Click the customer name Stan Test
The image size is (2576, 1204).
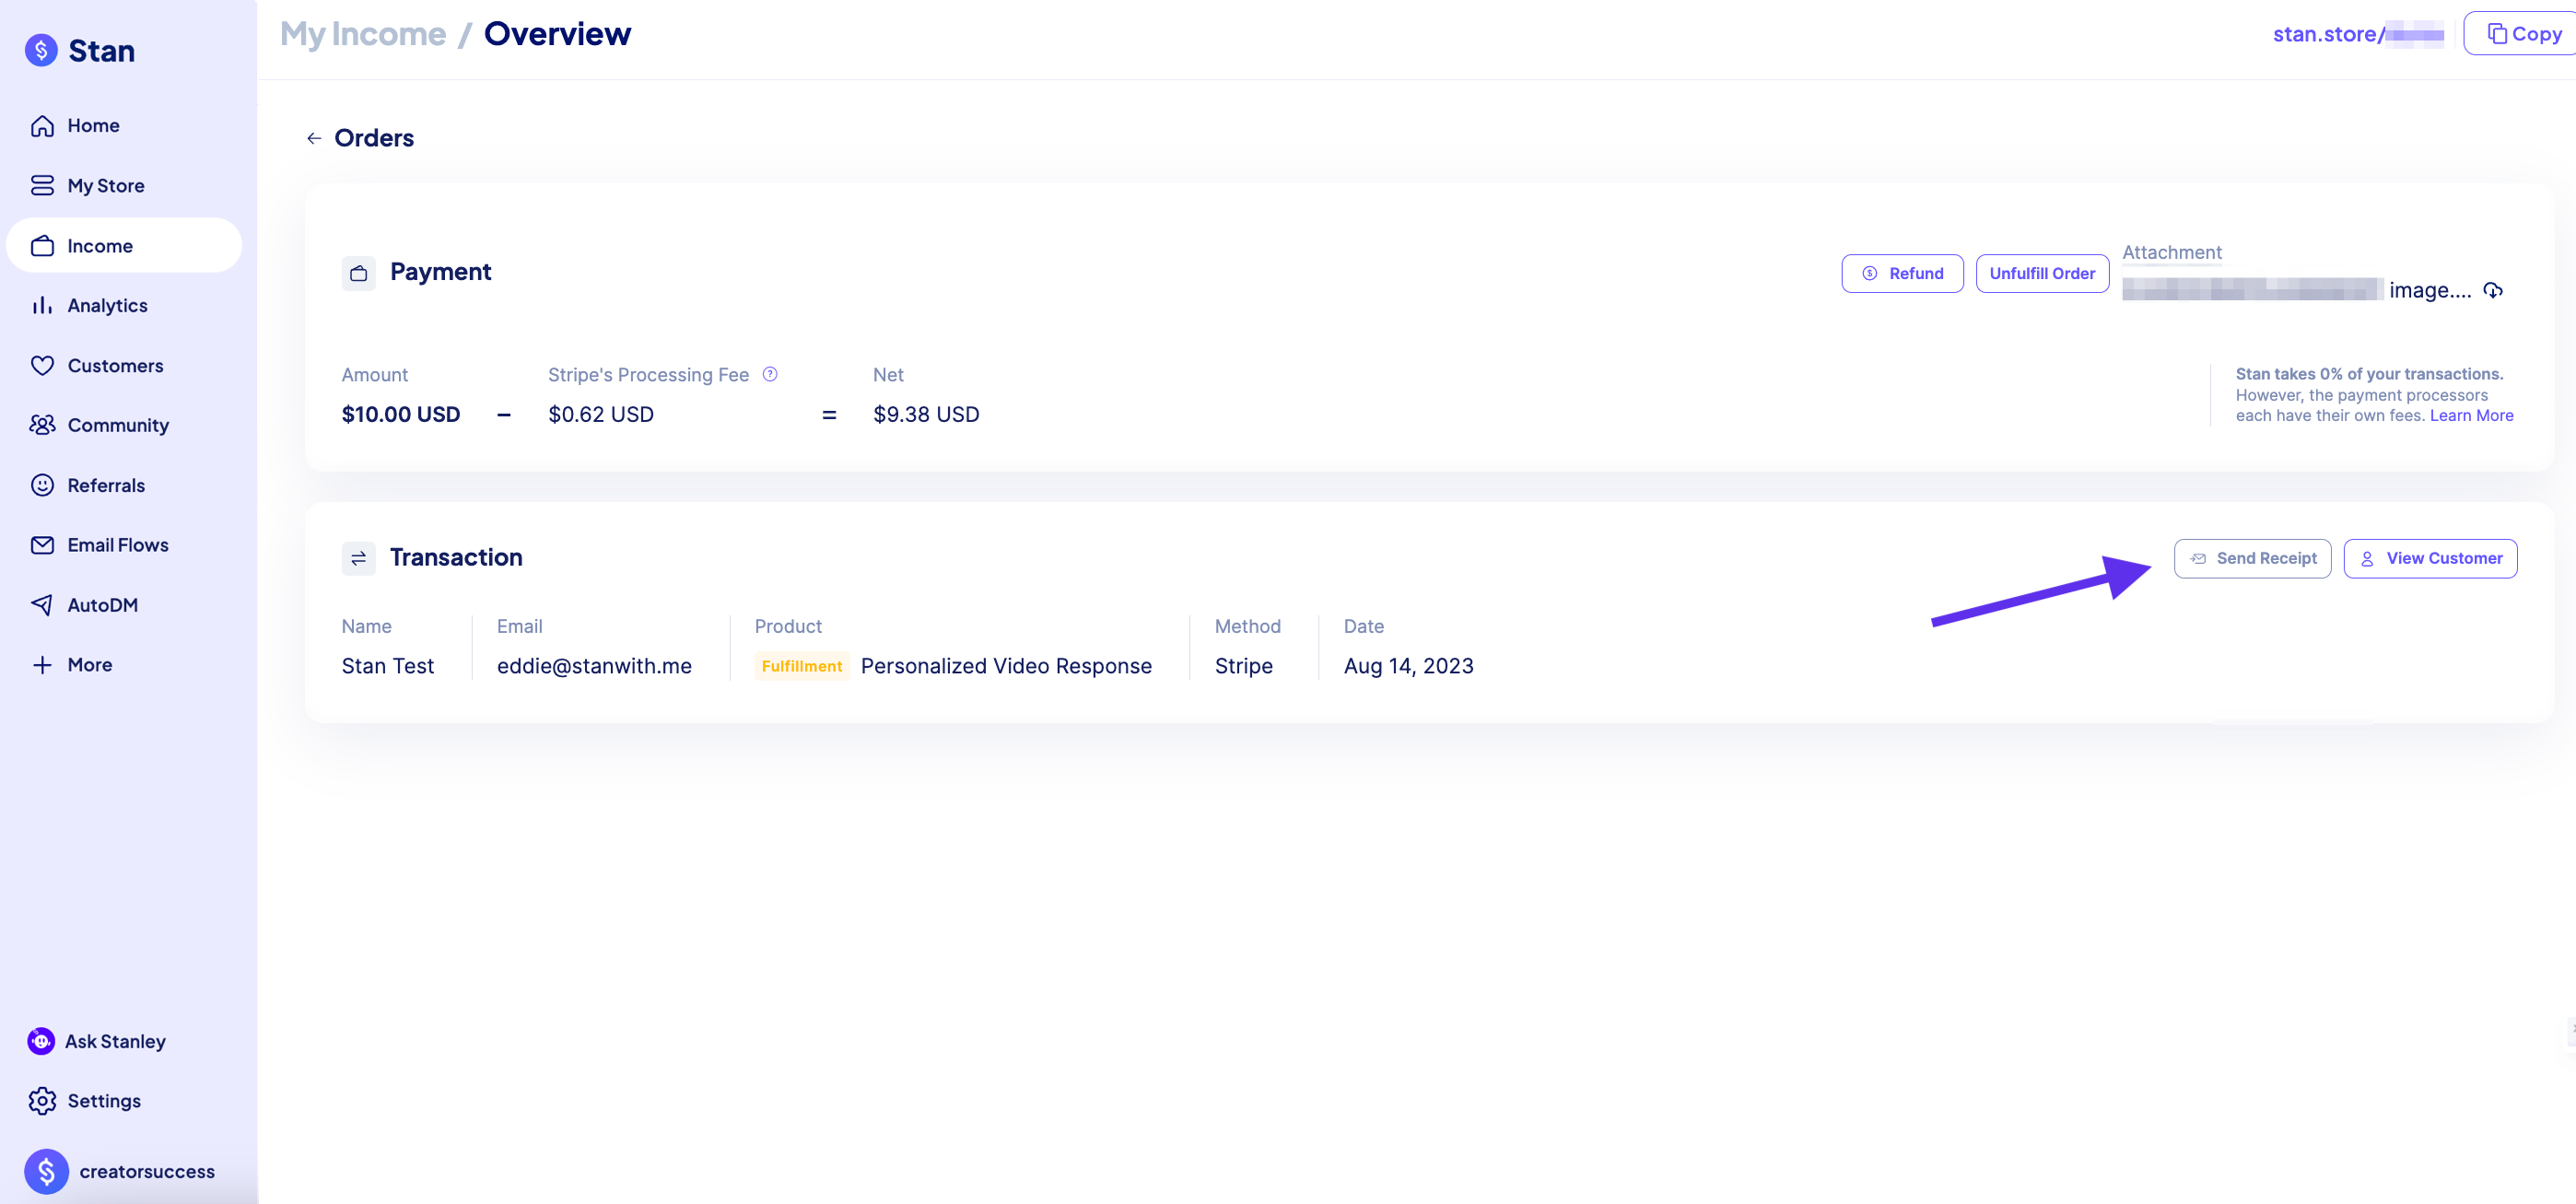[x=388, y=666]
